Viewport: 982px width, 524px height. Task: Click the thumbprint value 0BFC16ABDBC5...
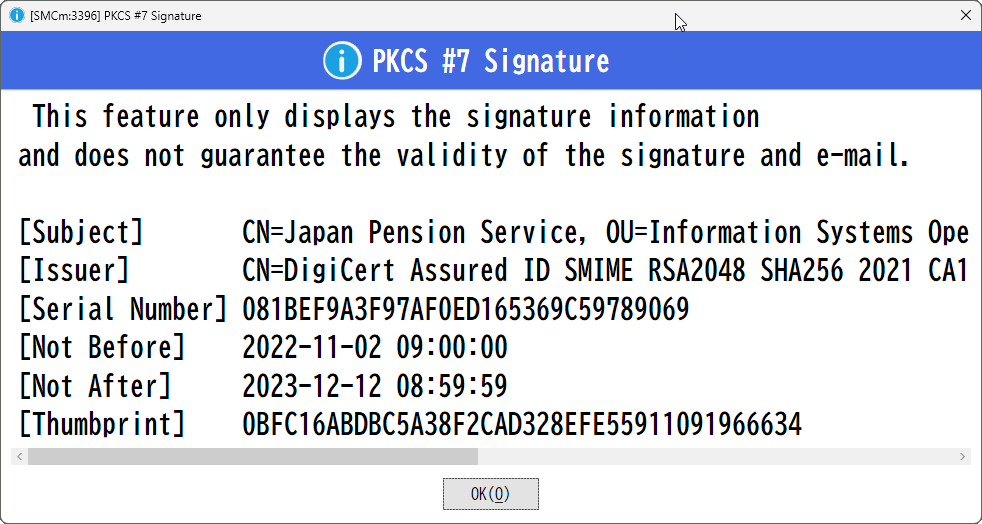(522, 424)
